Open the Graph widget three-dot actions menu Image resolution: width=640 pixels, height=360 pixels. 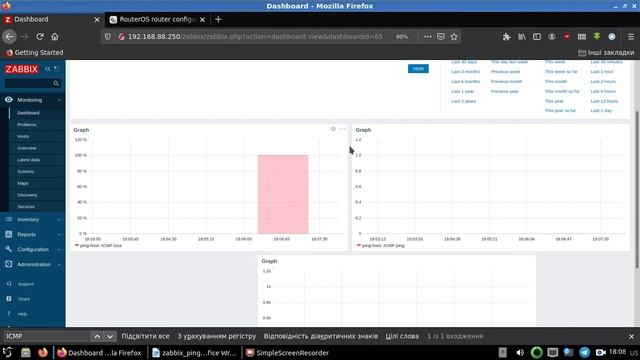(x=342, y=129)
